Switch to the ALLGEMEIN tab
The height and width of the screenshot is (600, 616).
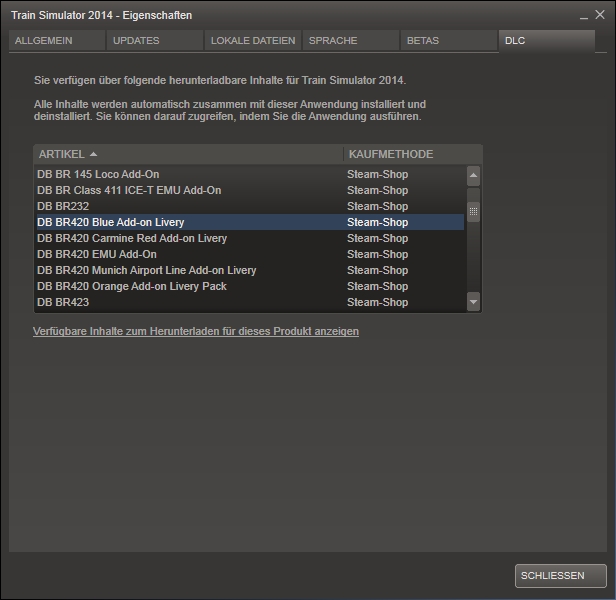pos(57,40)
